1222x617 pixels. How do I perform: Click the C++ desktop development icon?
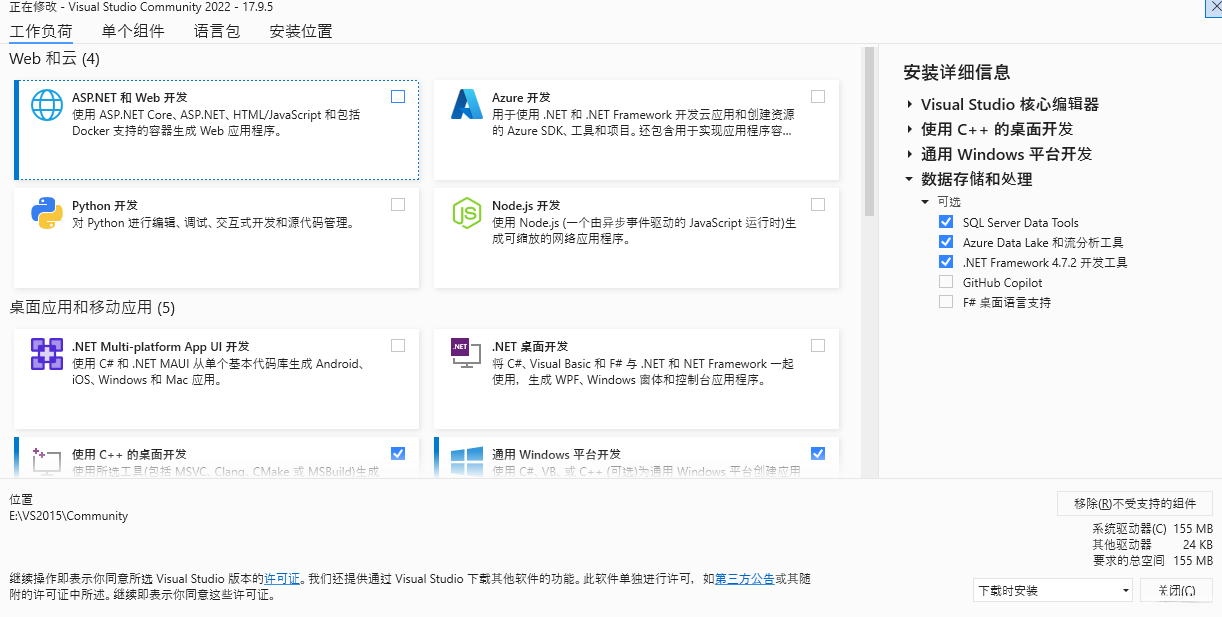(x=47, y=460)
